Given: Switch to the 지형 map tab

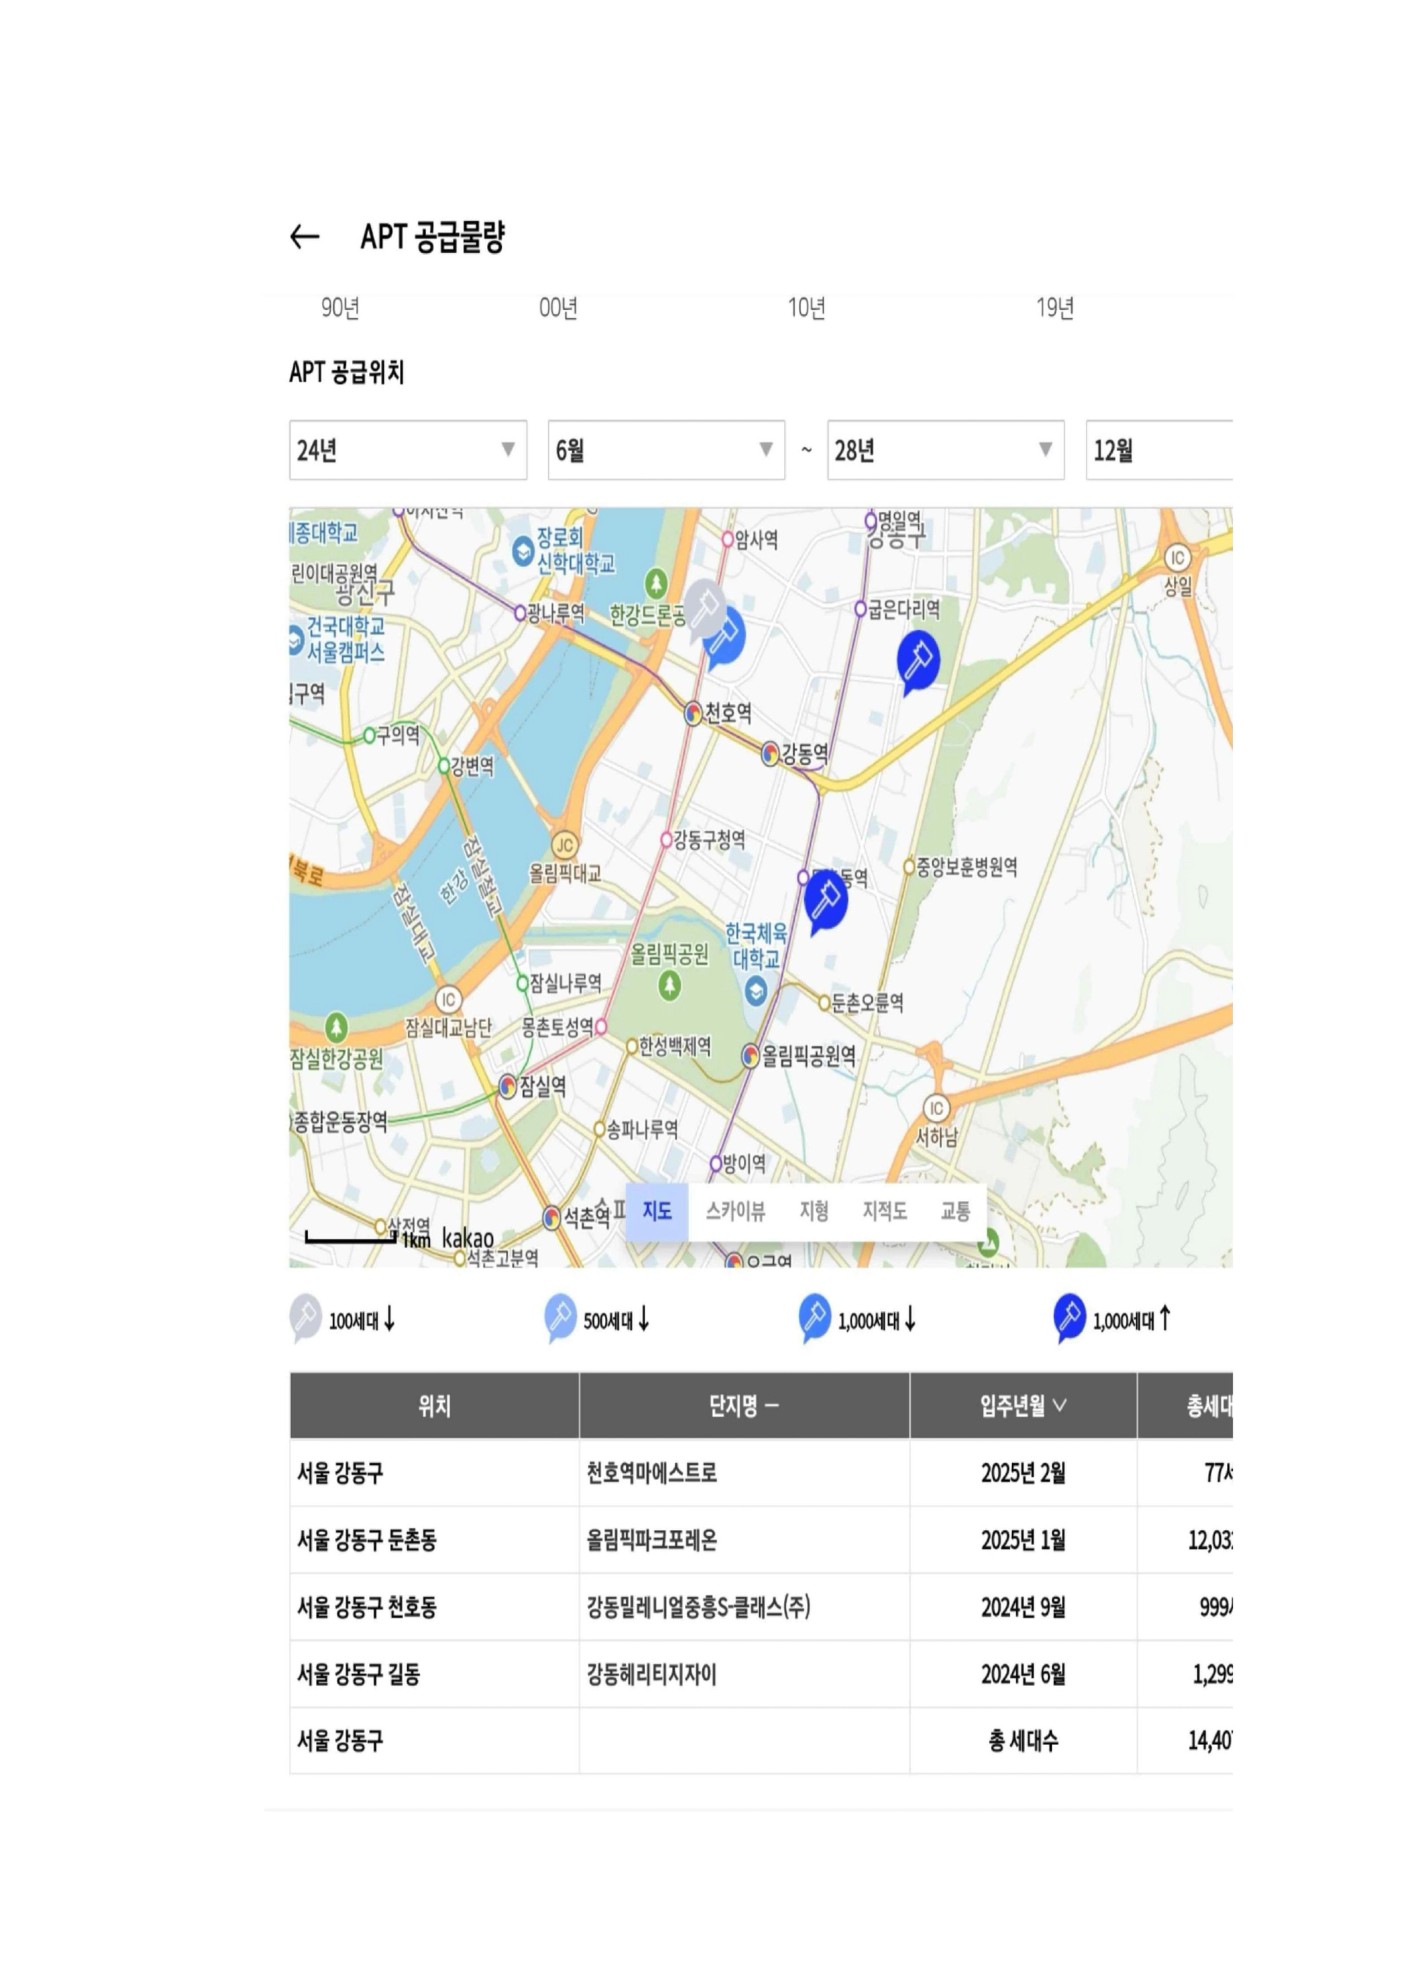Looking at the screenshot, I should (x=814, y=1211).
